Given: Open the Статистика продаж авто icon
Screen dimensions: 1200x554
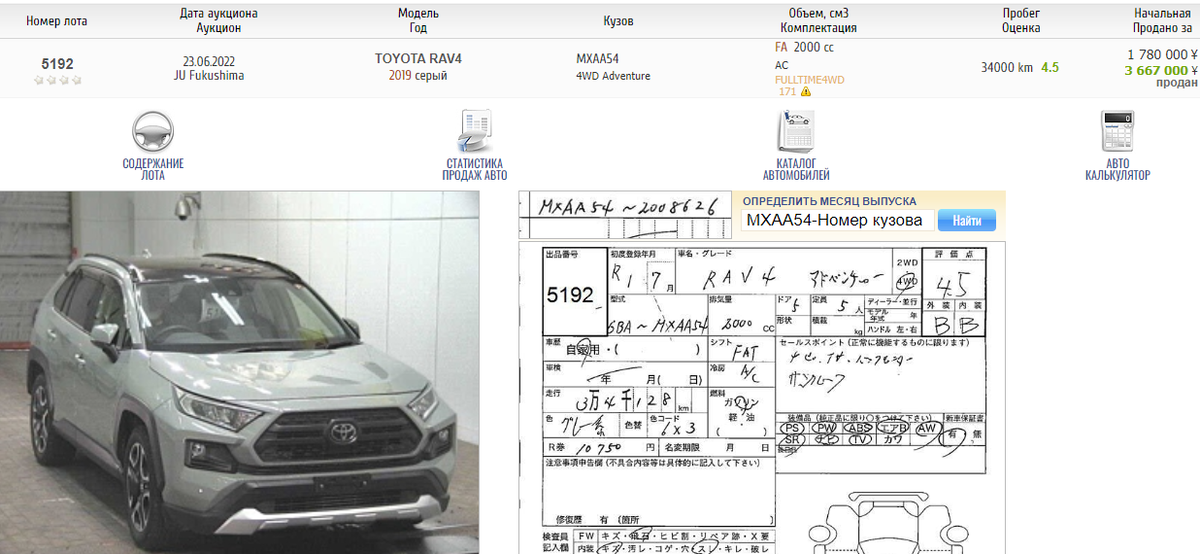Looking at the screenshot, I should point(475,132).
